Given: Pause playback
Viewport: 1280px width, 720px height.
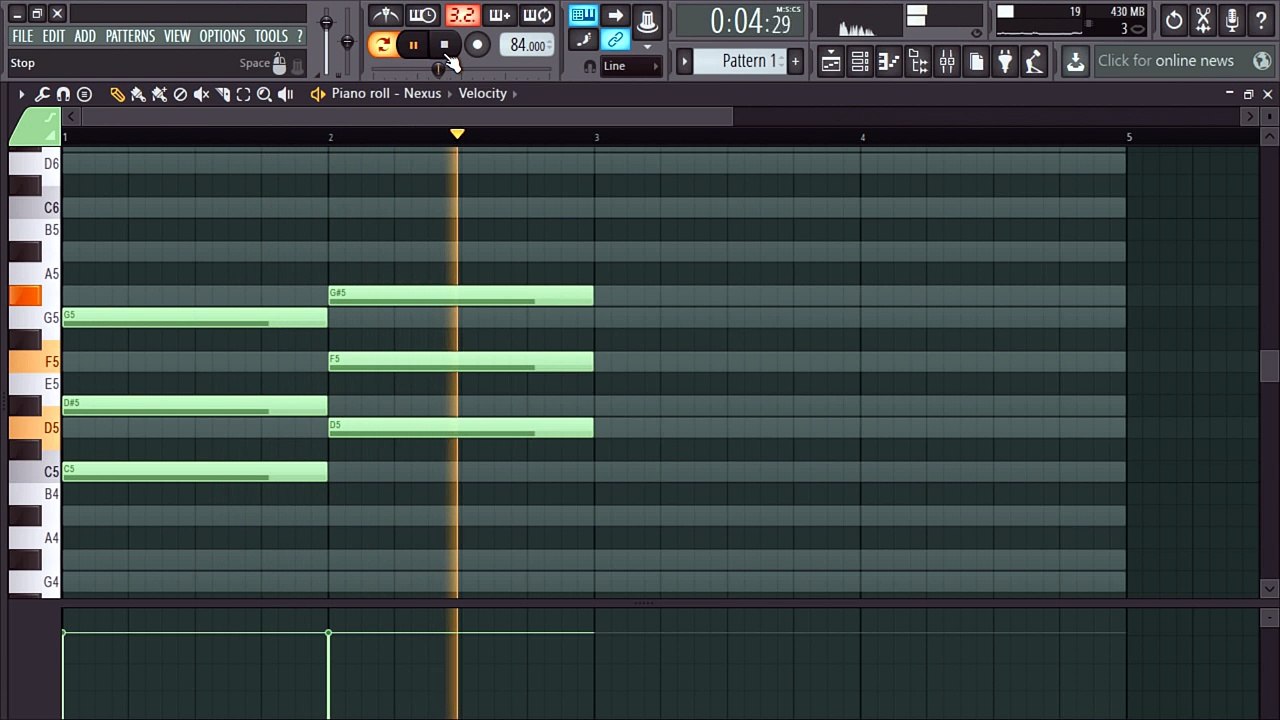Looking at the screenshot, I should pos(413,45).
